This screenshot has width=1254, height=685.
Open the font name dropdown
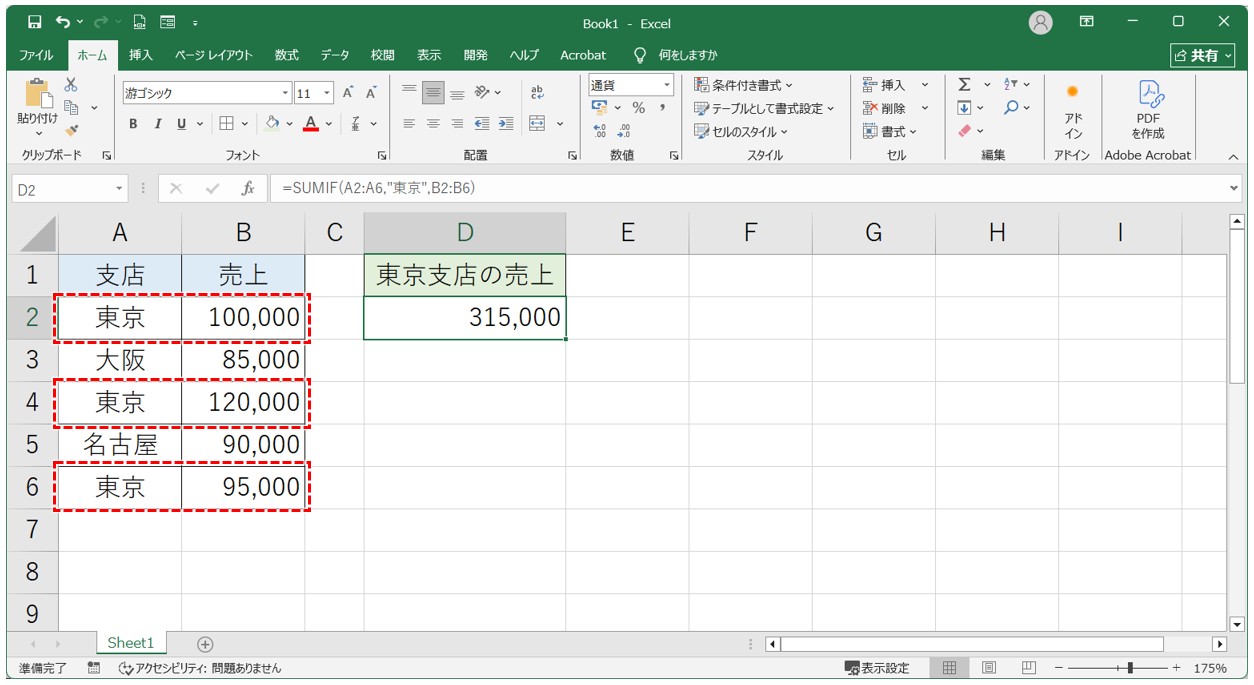click(x=286, y=93)
